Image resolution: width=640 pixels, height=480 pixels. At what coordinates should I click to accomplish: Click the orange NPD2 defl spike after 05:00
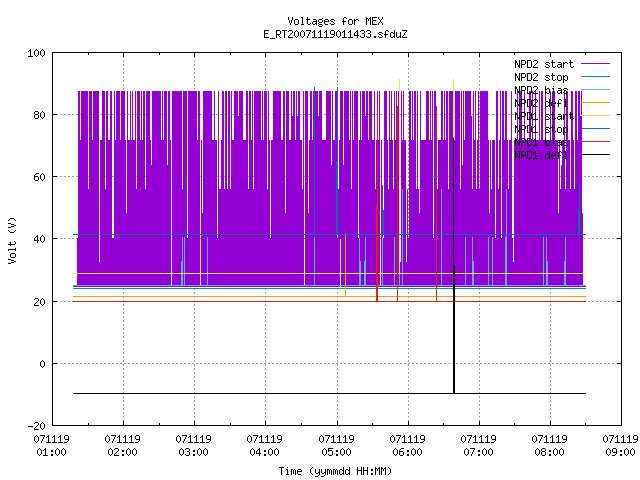click(345, 264)
